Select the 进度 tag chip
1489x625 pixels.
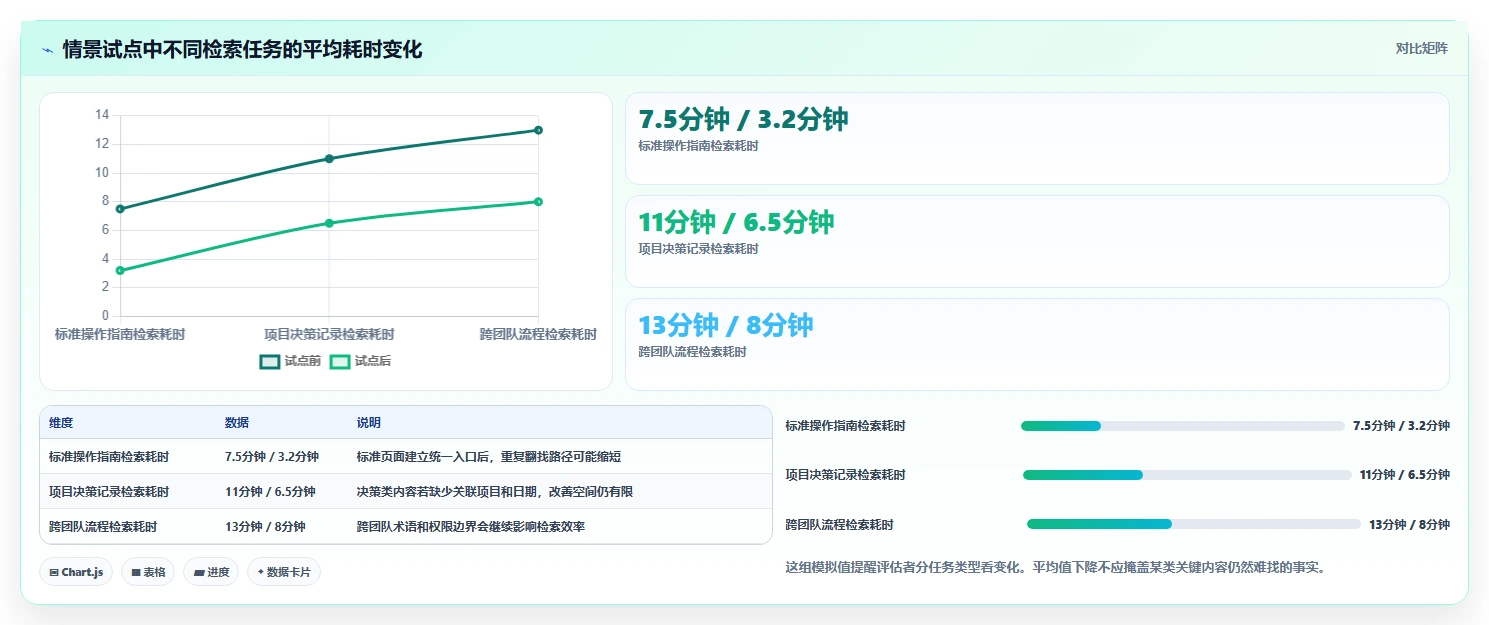[211, 572]
